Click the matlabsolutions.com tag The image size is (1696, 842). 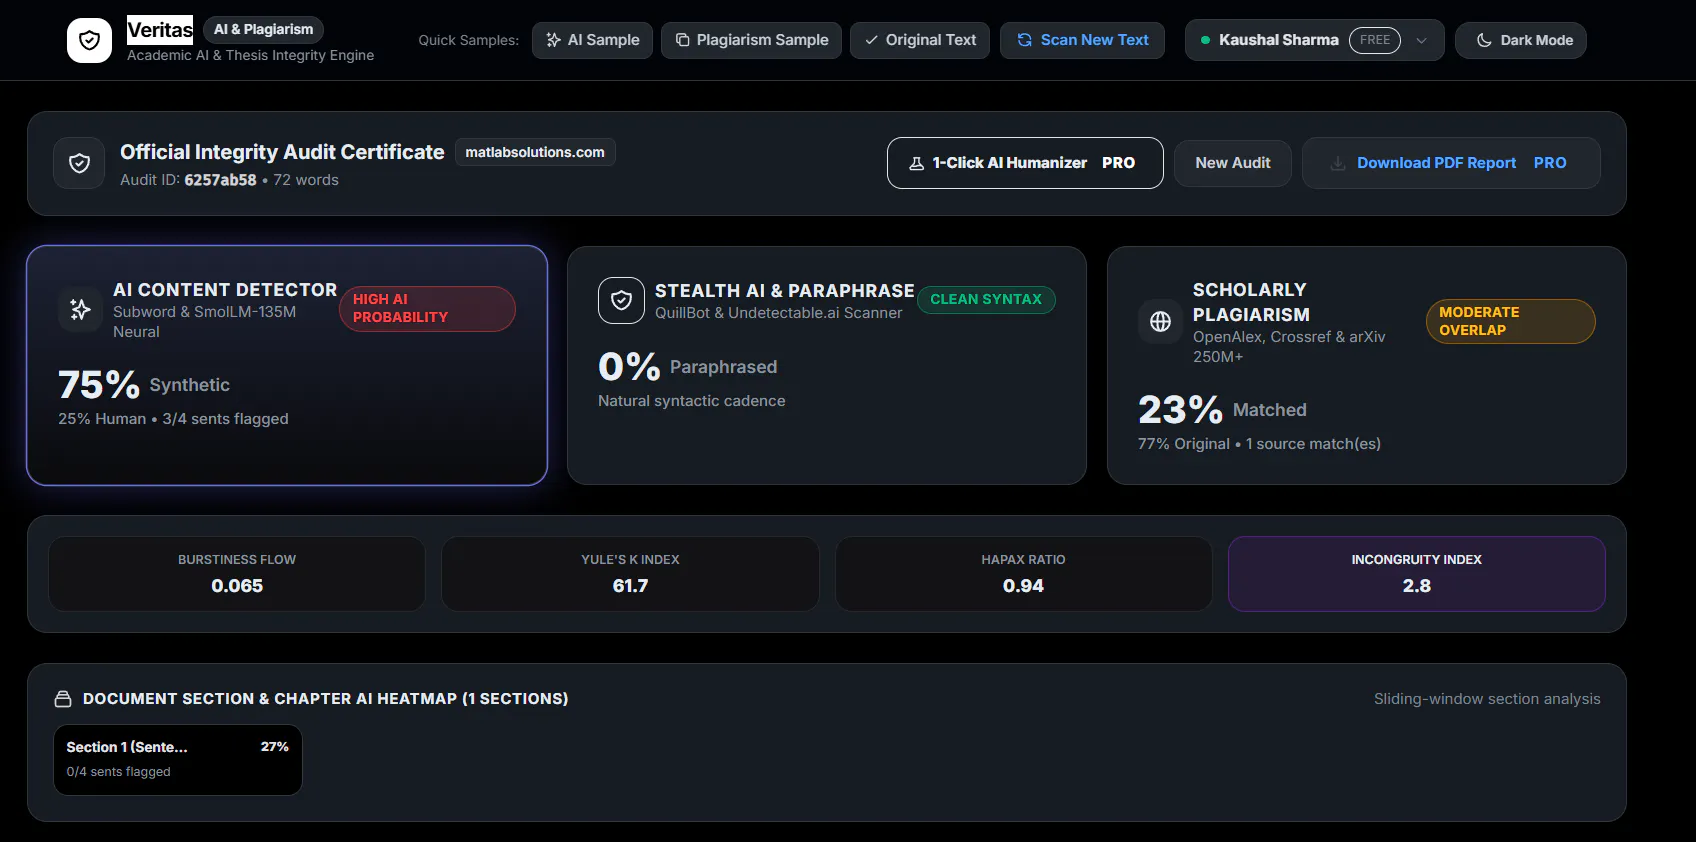535,152
